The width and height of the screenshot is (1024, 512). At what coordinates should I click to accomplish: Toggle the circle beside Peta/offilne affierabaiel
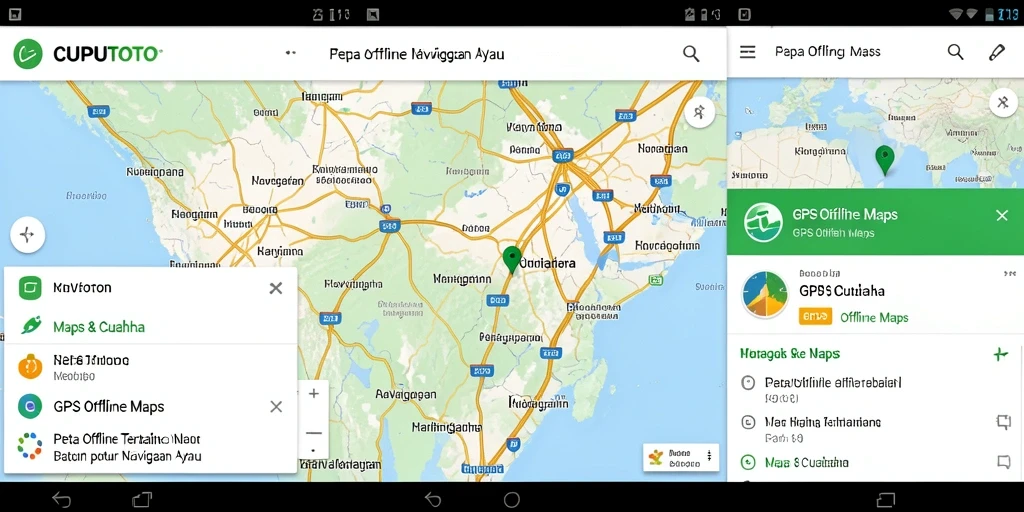748,383
